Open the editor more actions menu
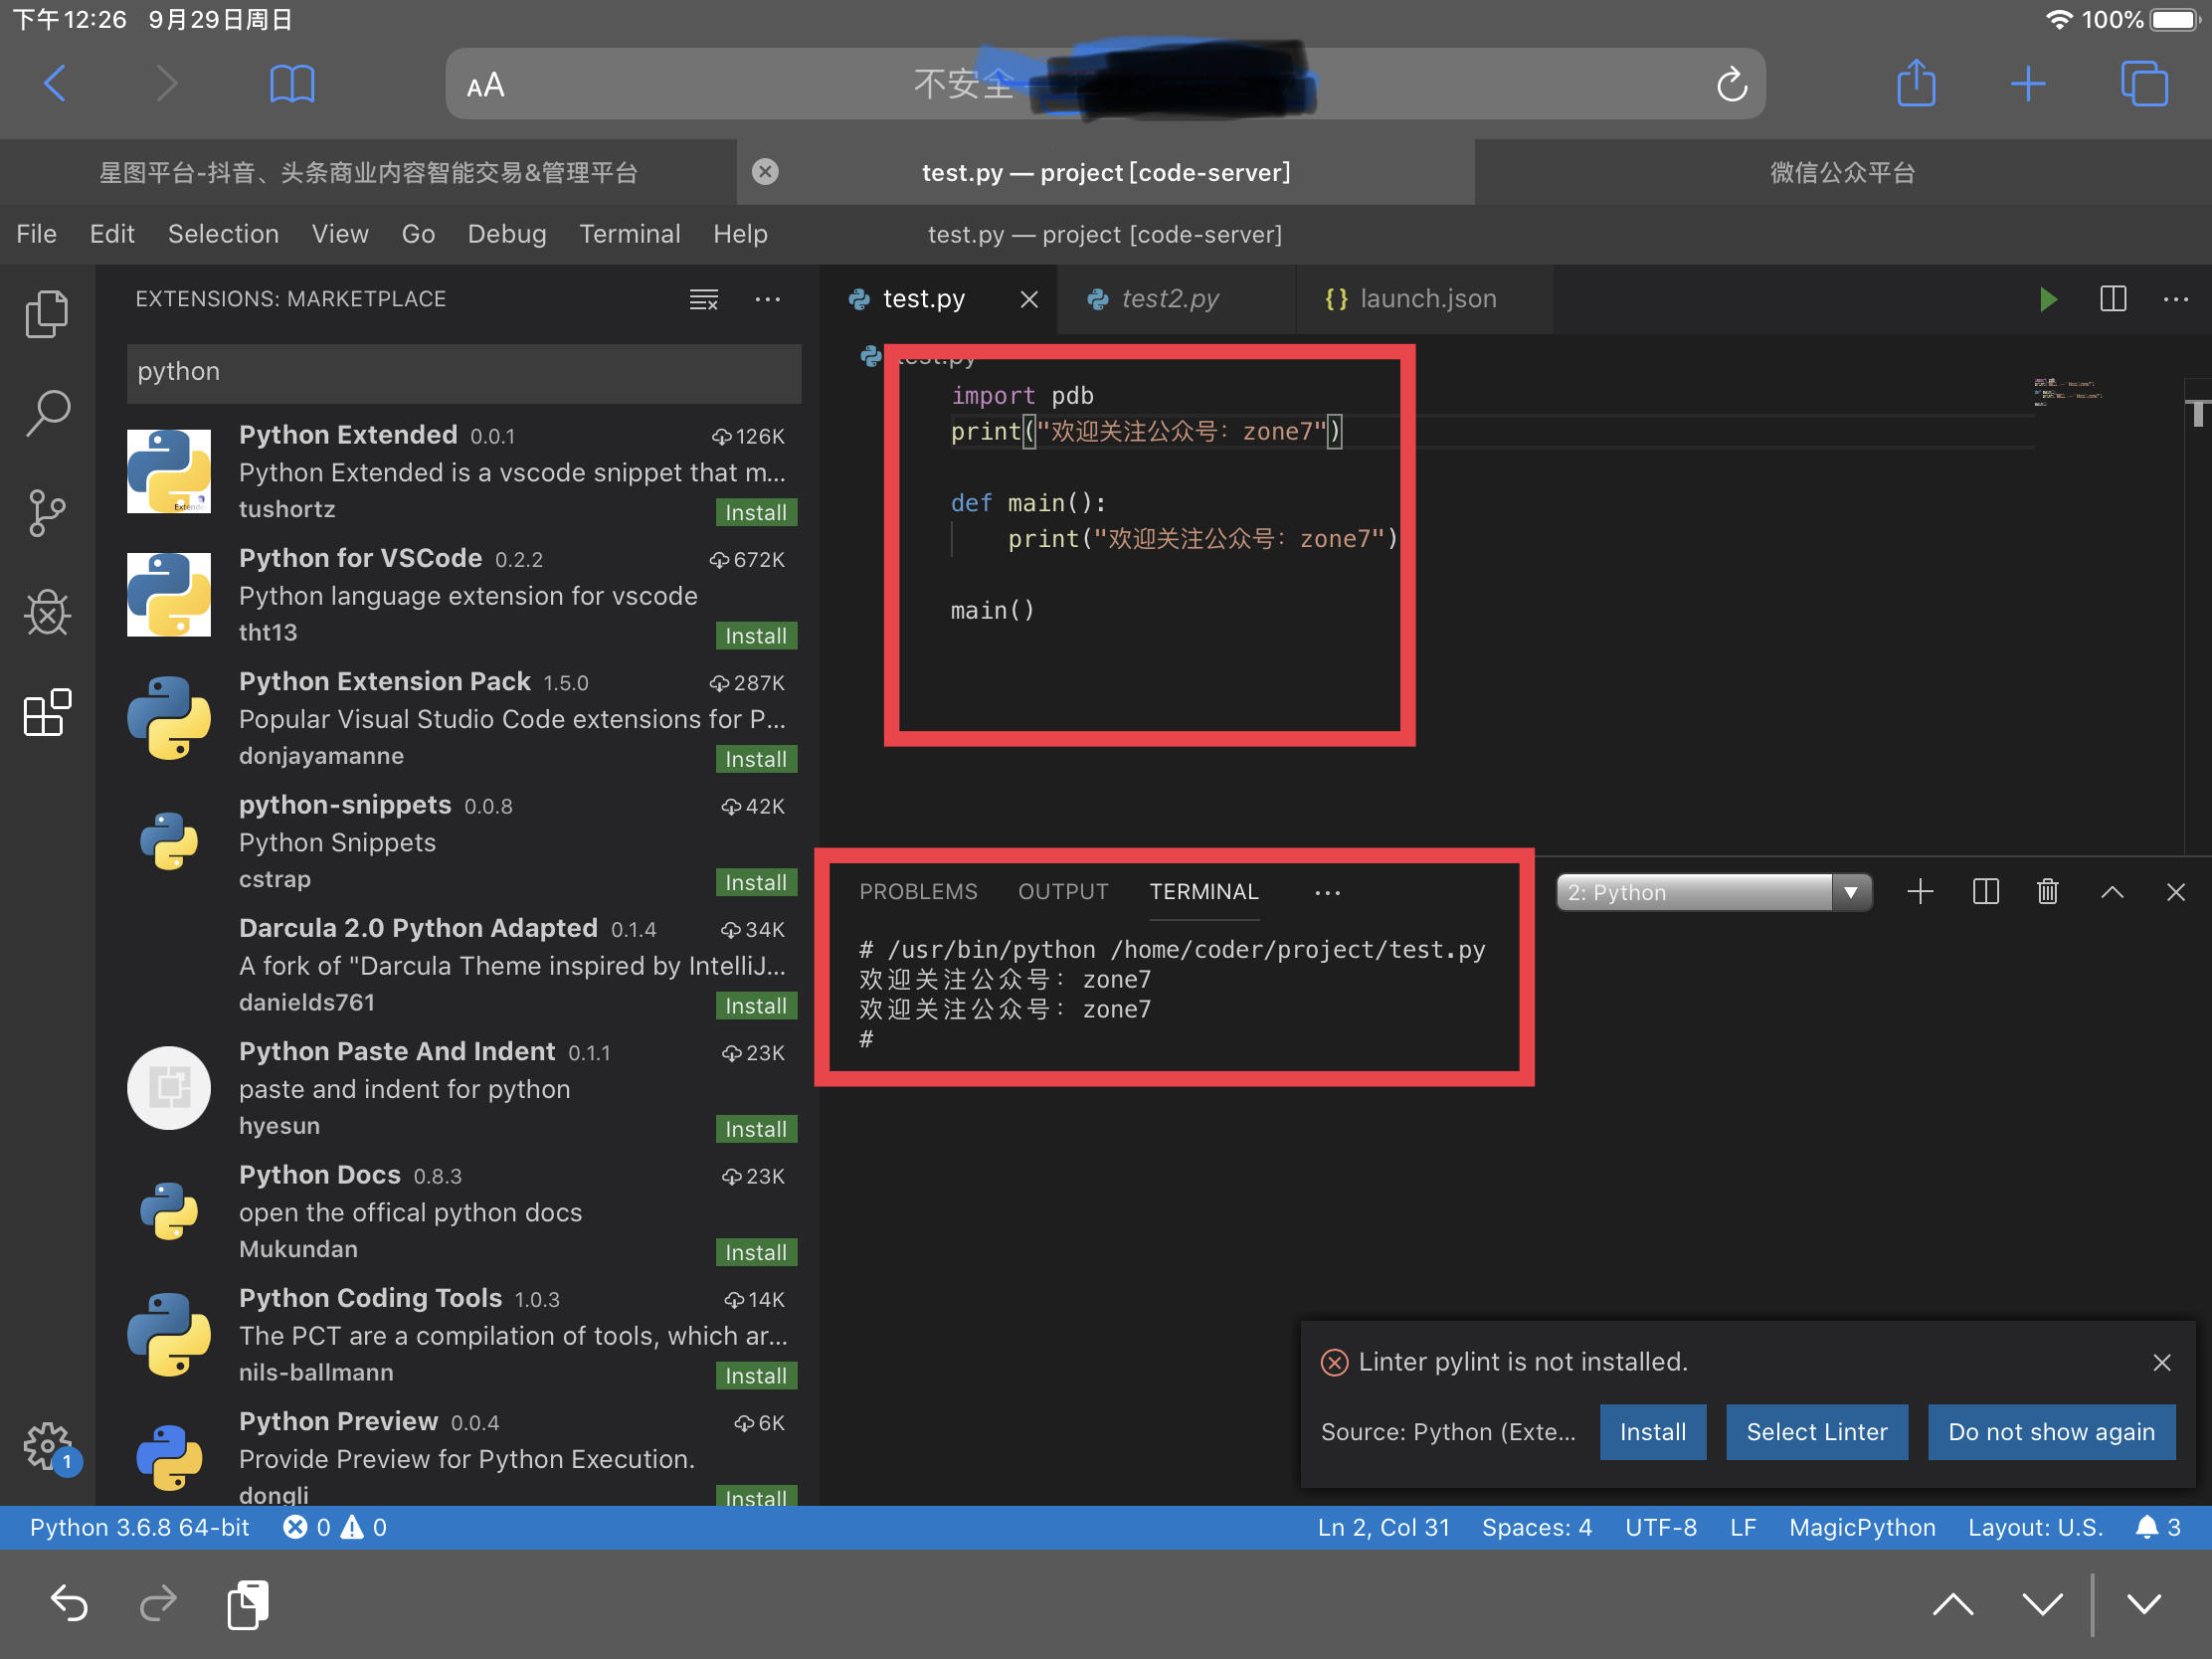 pyautogui.click(x=2176, y=298)
